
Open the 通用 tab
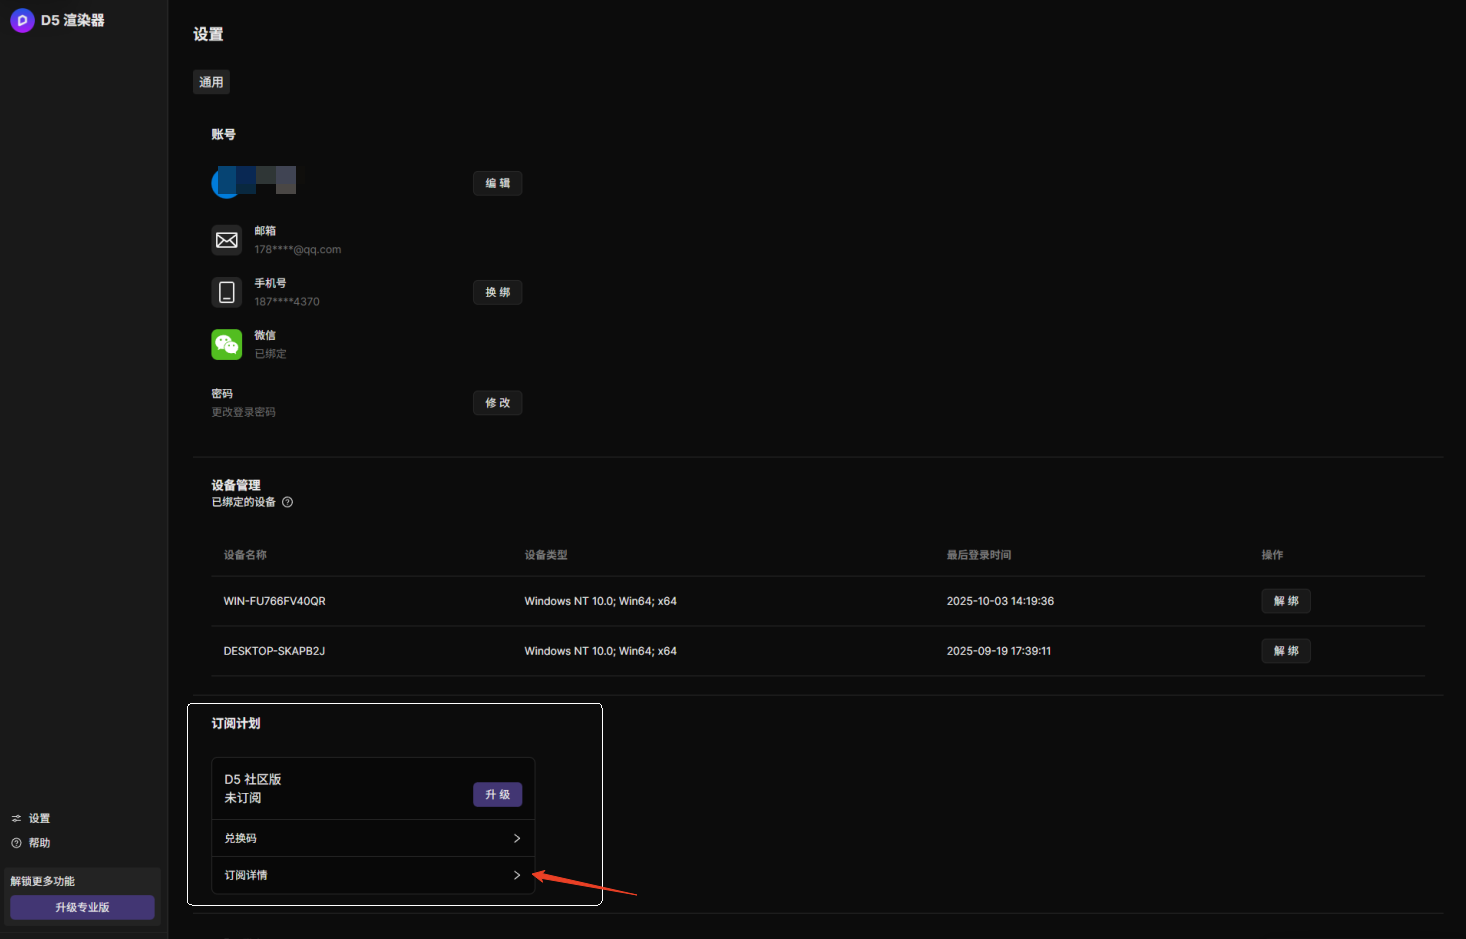click(211, 82)
